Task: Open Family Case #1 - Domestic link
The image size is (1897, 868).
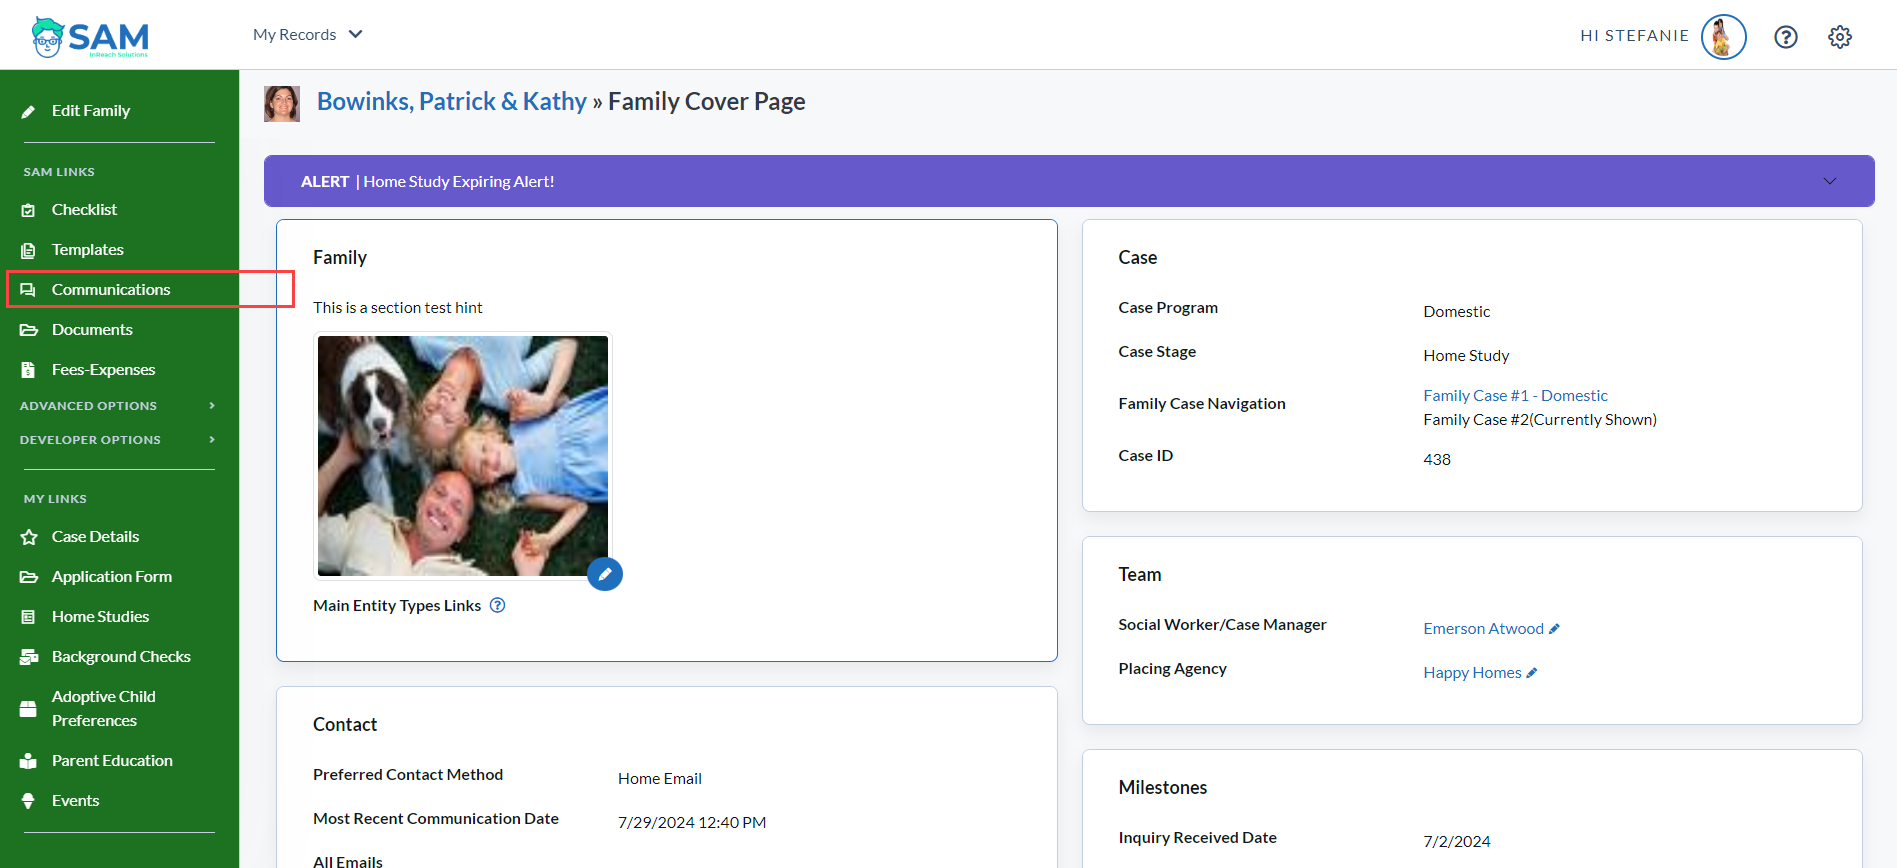Action: pos(1515,396)
